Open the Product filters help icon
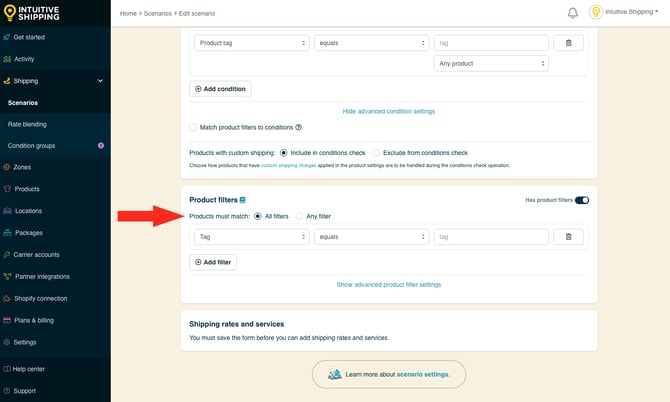 pos(242,200)
